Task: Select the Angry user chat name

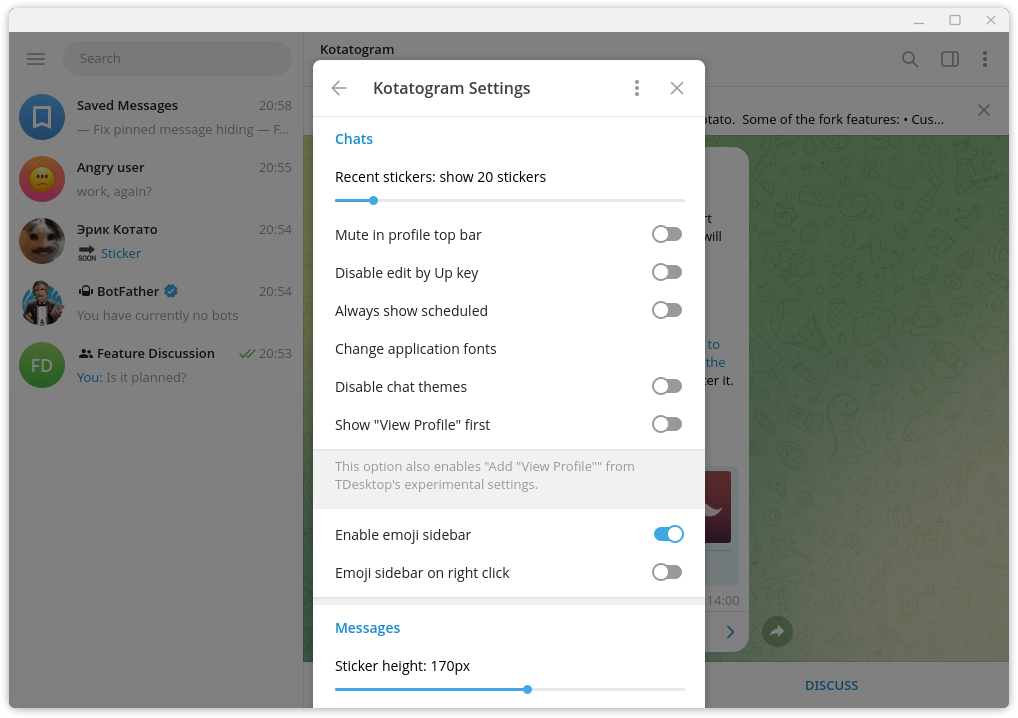Action: (x=110, y=167)
